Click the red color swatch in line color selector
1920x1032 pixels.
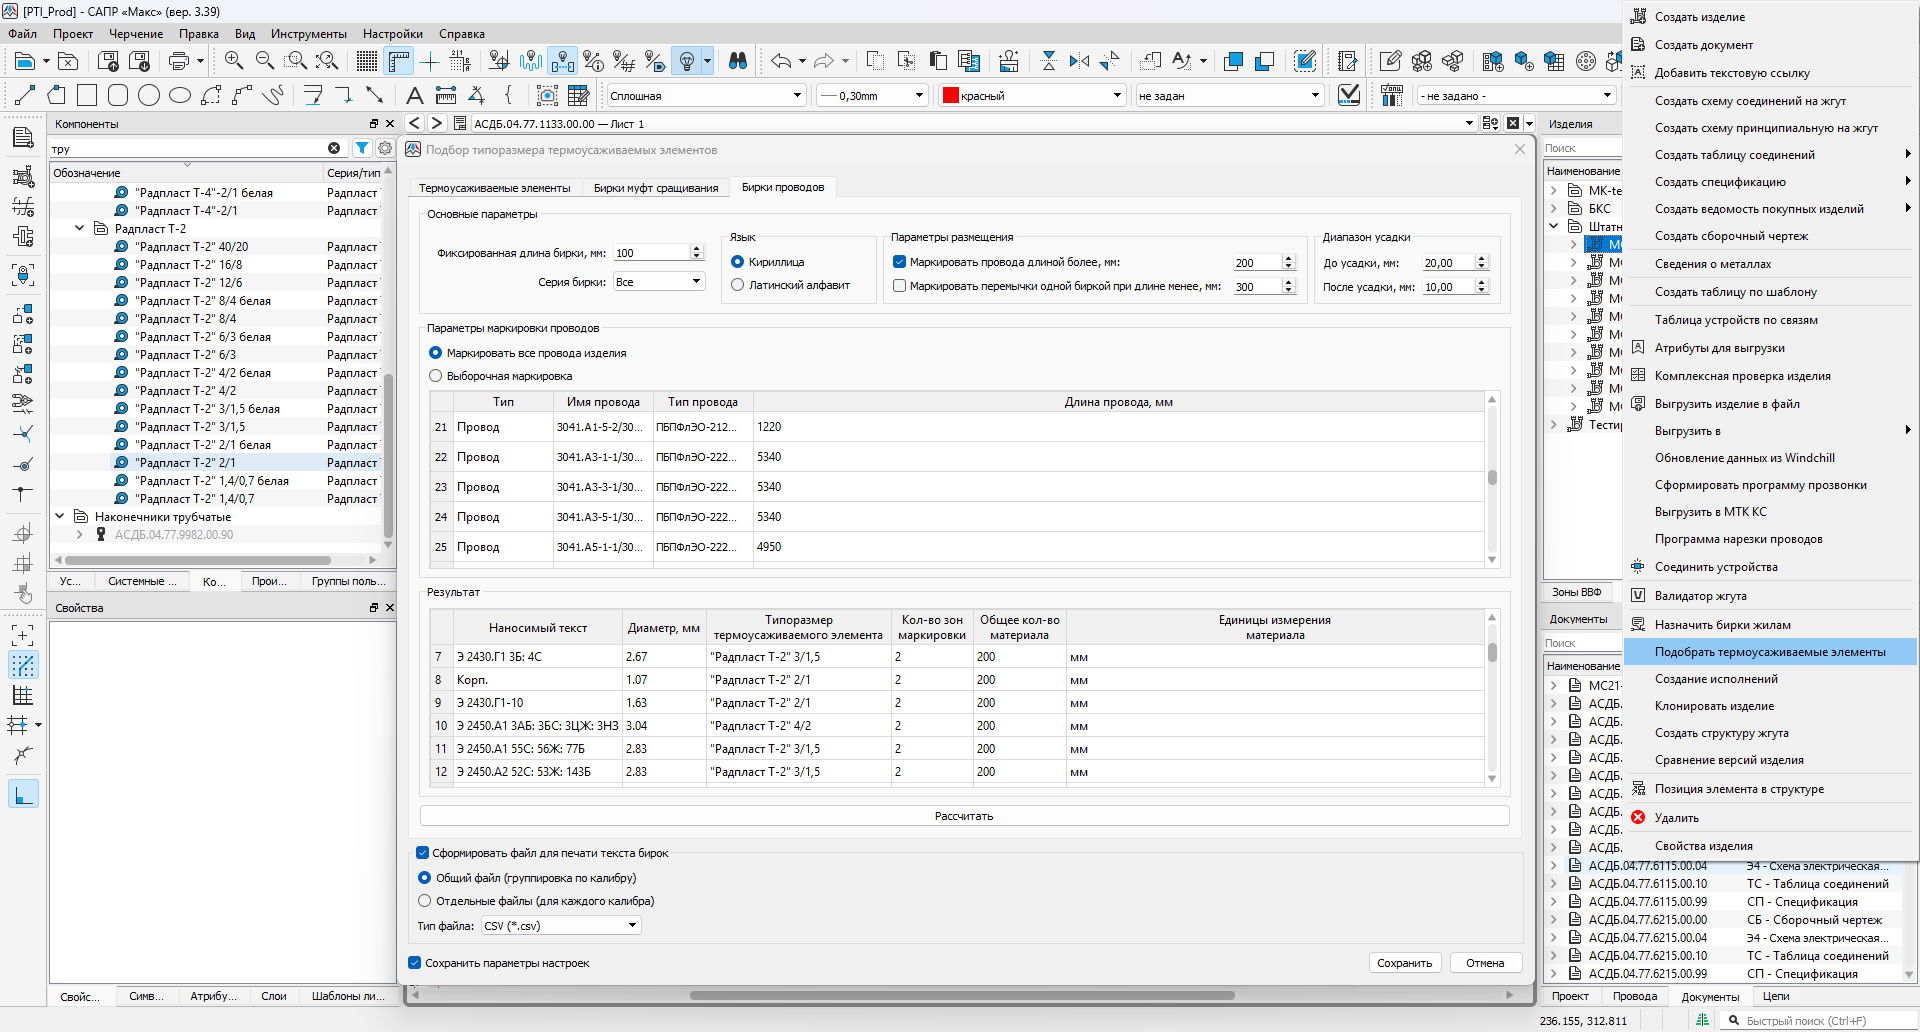(x=951, y=96)
